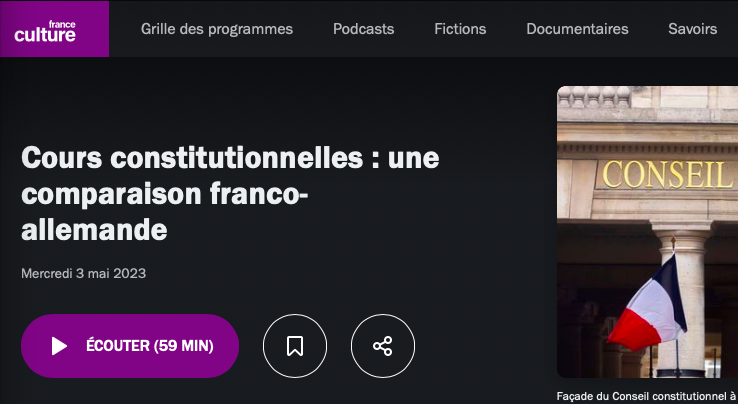
Task: Navigate to the Savoirs section
Action: click(692, 29)
